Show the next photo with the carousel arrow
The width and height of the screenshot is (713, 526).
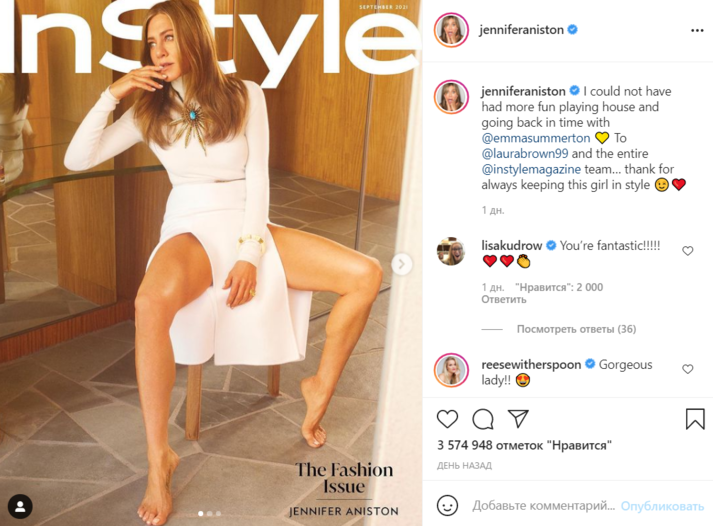click(x=402, y=264)
